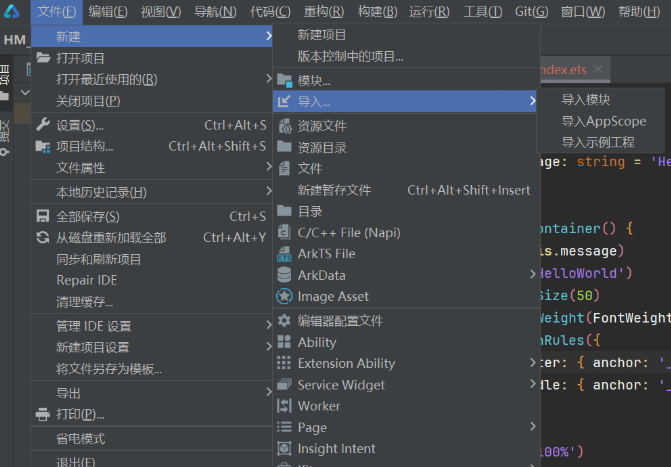Click the module icon beside 模块...
The width and height of the screenshot is (671, 467).
pos(285,80)
